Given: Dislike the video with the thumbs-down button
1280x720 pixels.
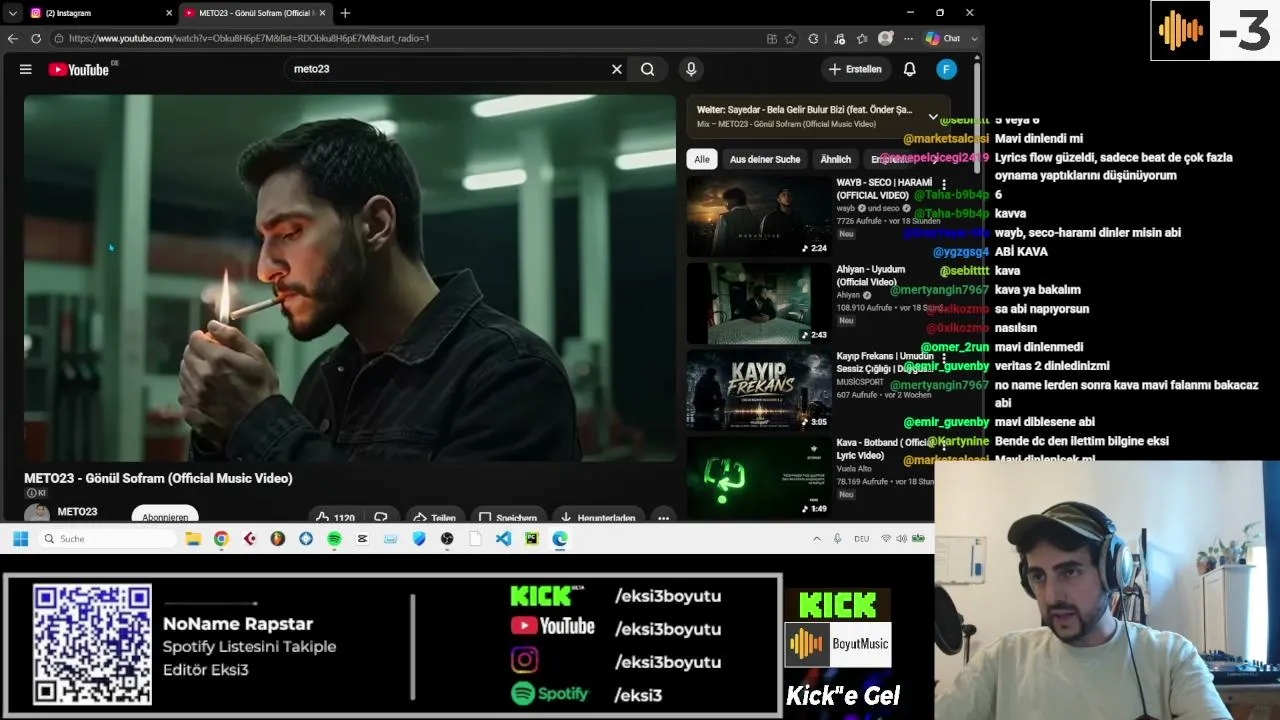Looking at the screenshot, I should tap(381, 517).
